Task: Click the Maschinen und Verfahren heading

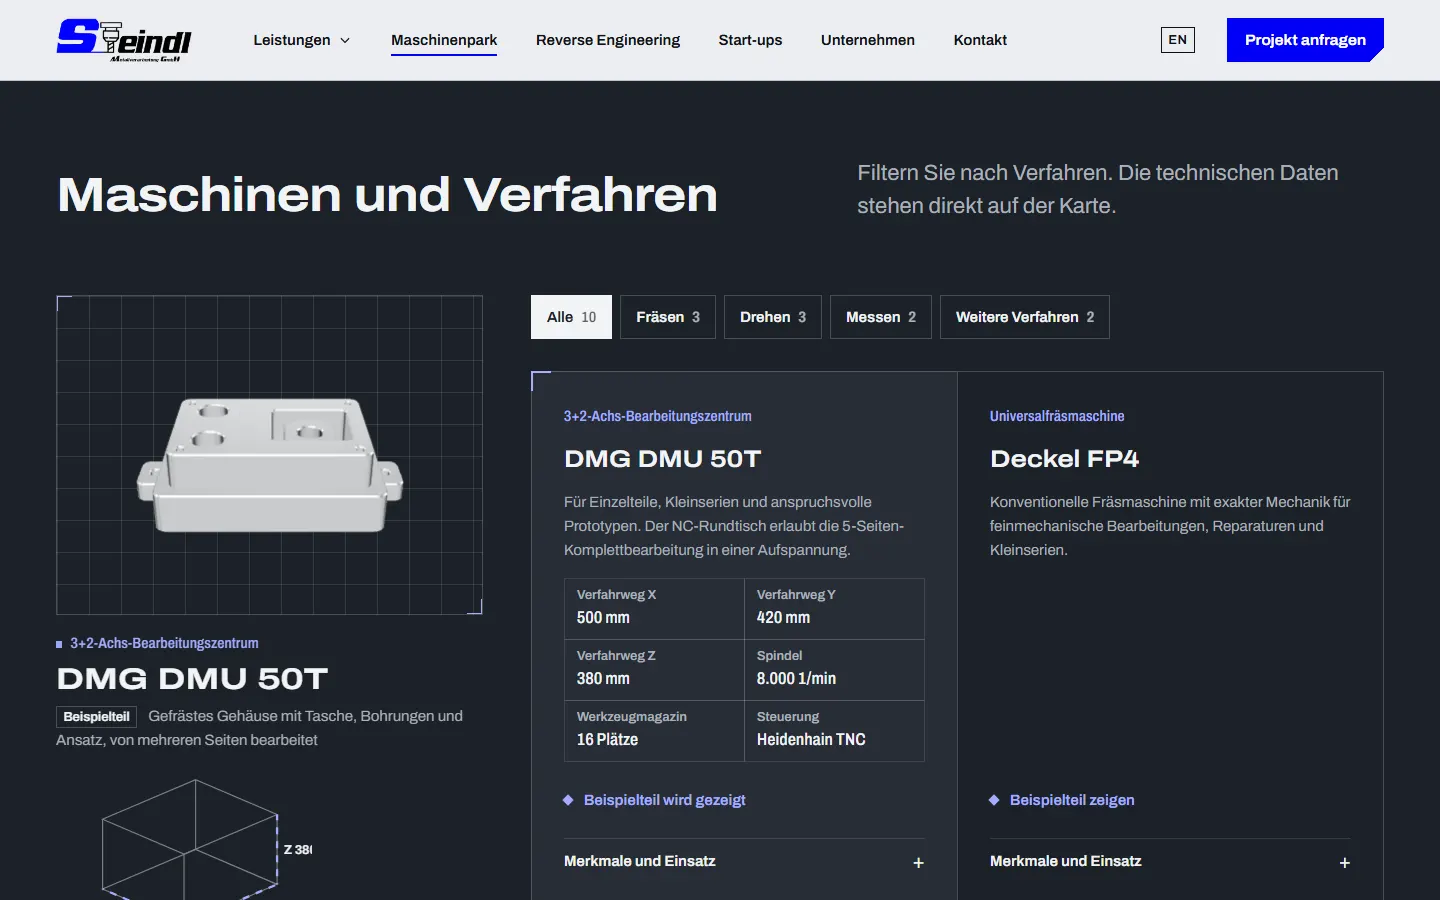Action: (x=387, y=194)
